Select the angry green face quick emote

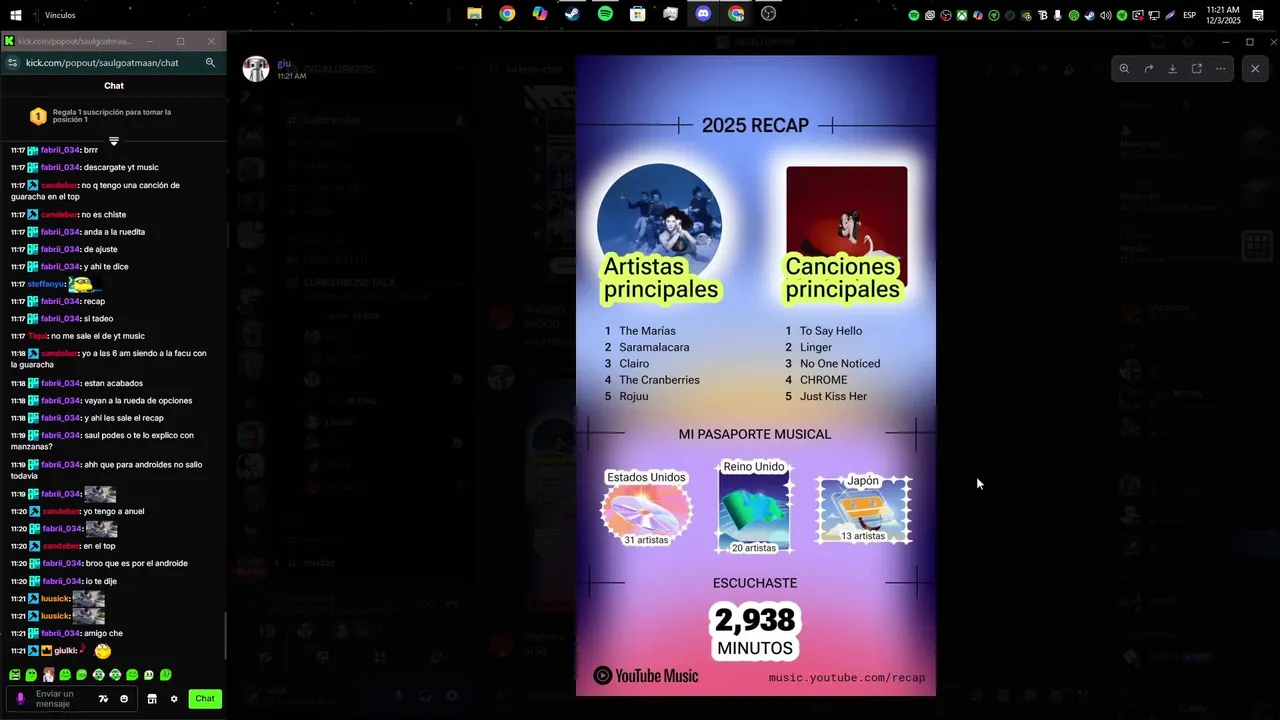click(x=15, y=675)
